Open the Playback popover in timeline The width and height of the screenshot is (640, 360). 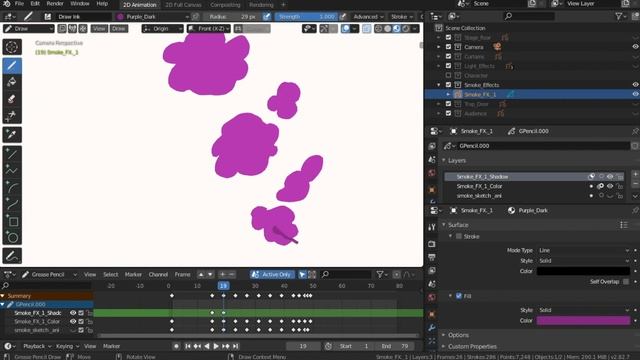[x=37, y=346]
